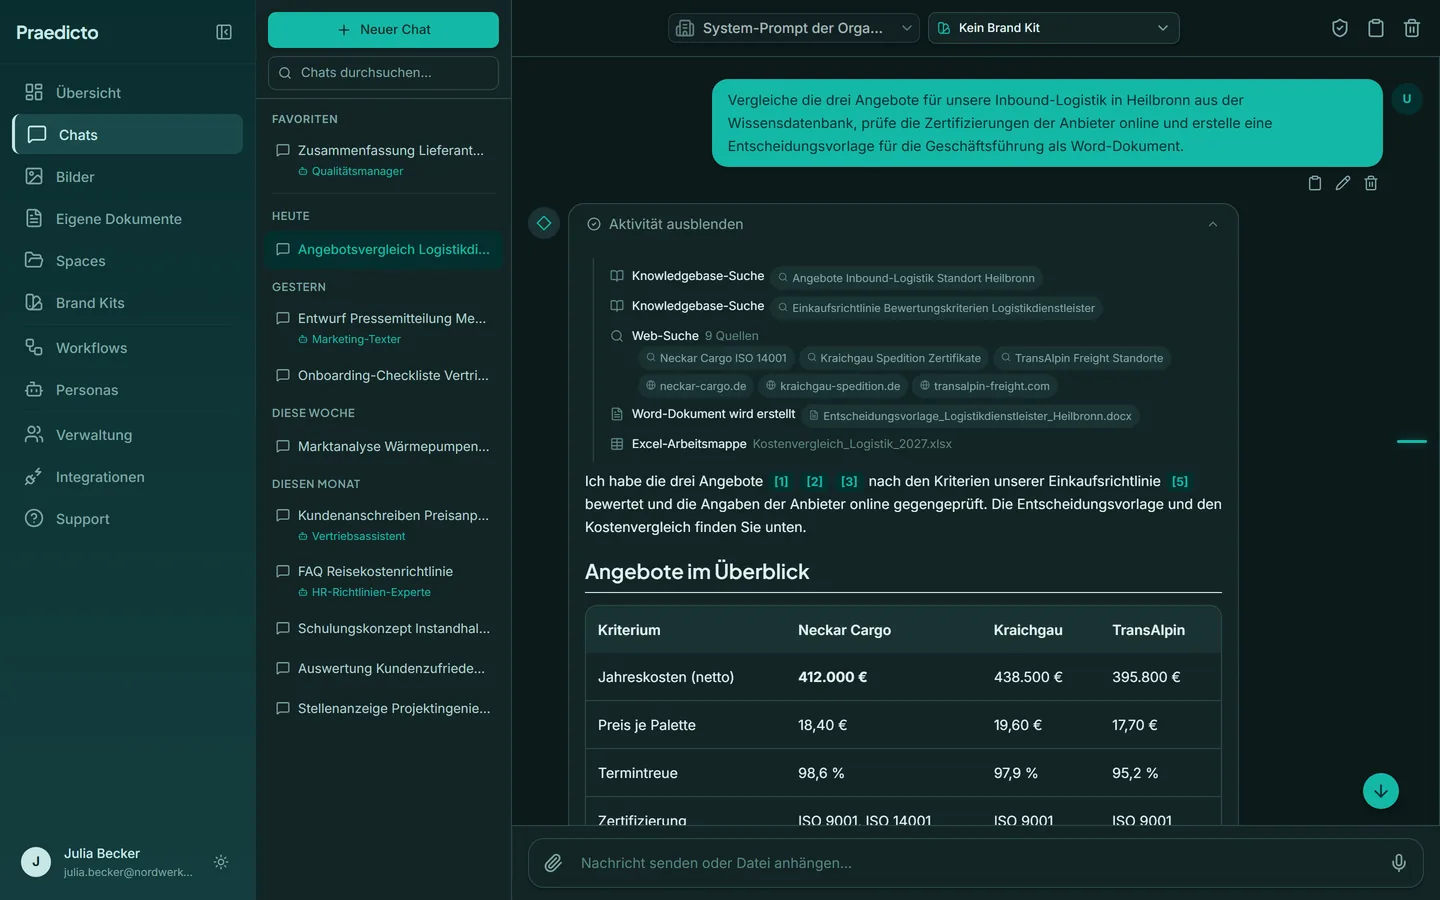1440x900 pixels.
Task: Go to Übersicht in the sidebar
Action: coord(127,93)
